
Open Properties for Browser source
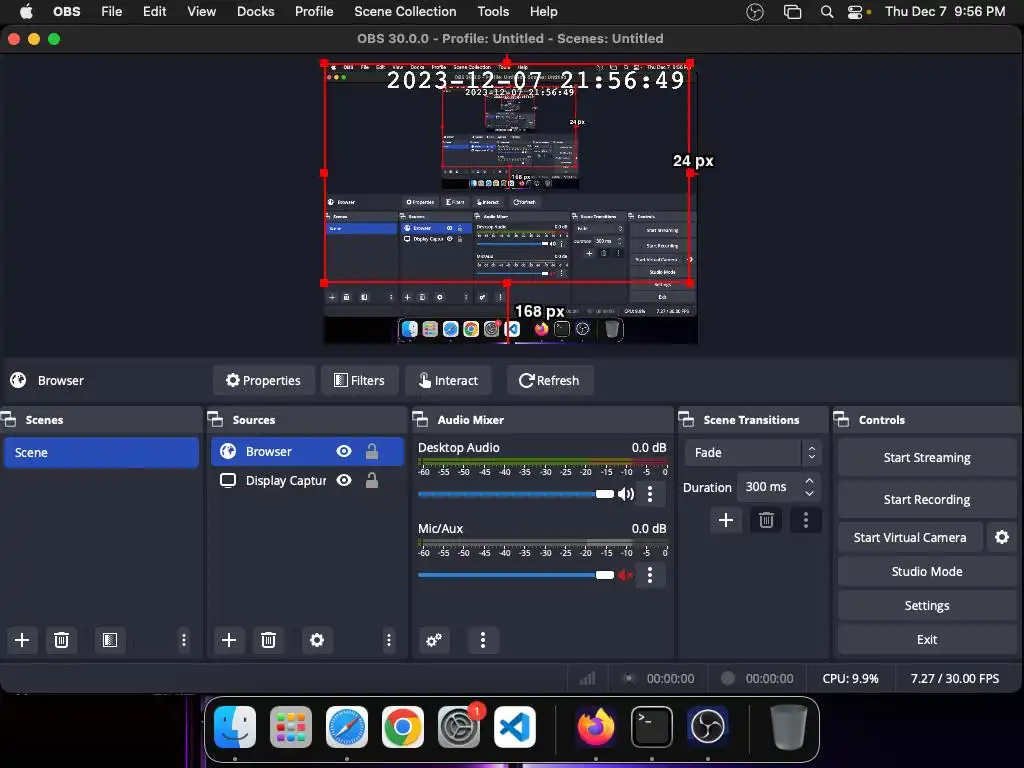(264, 380)
